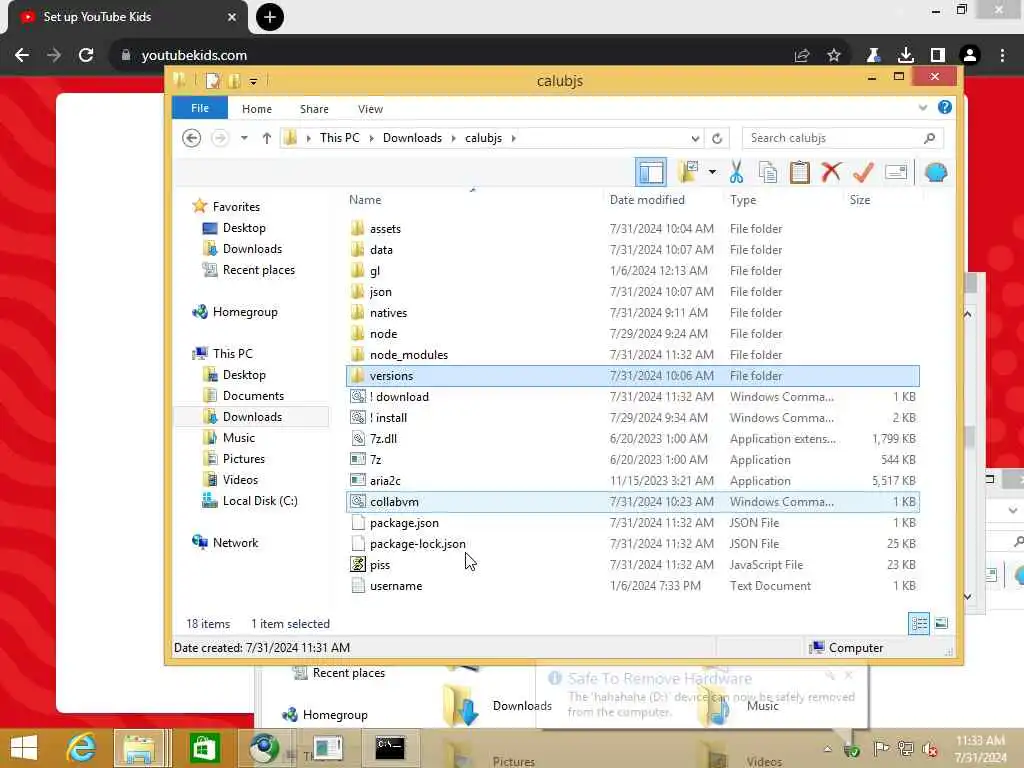
Task: Click the red X Delete toolbar icon
Action: pos(831,172)
